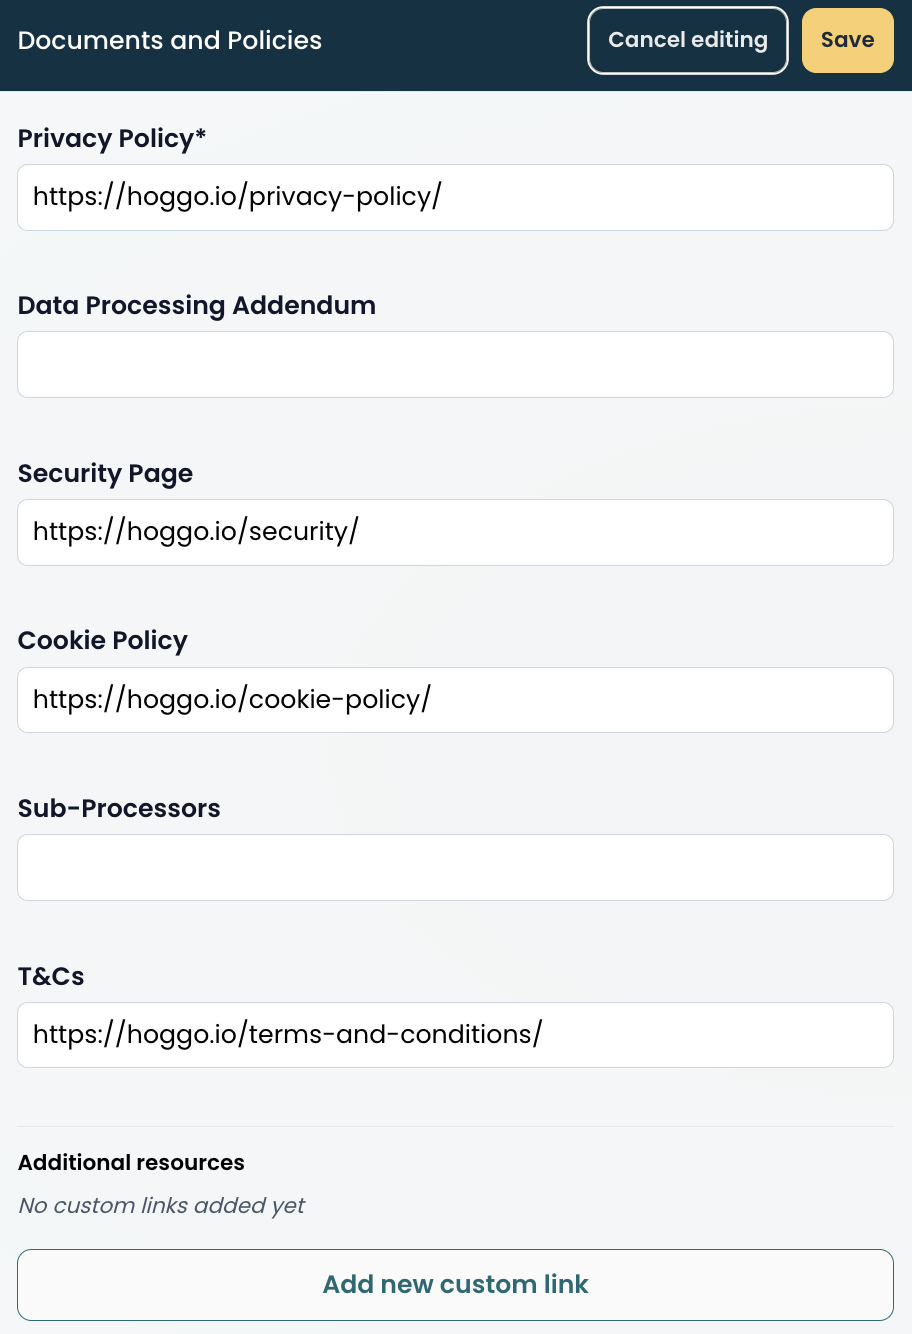Click the Privacy Policy label
Viewport: 912px width, 1334px height.
111,138
